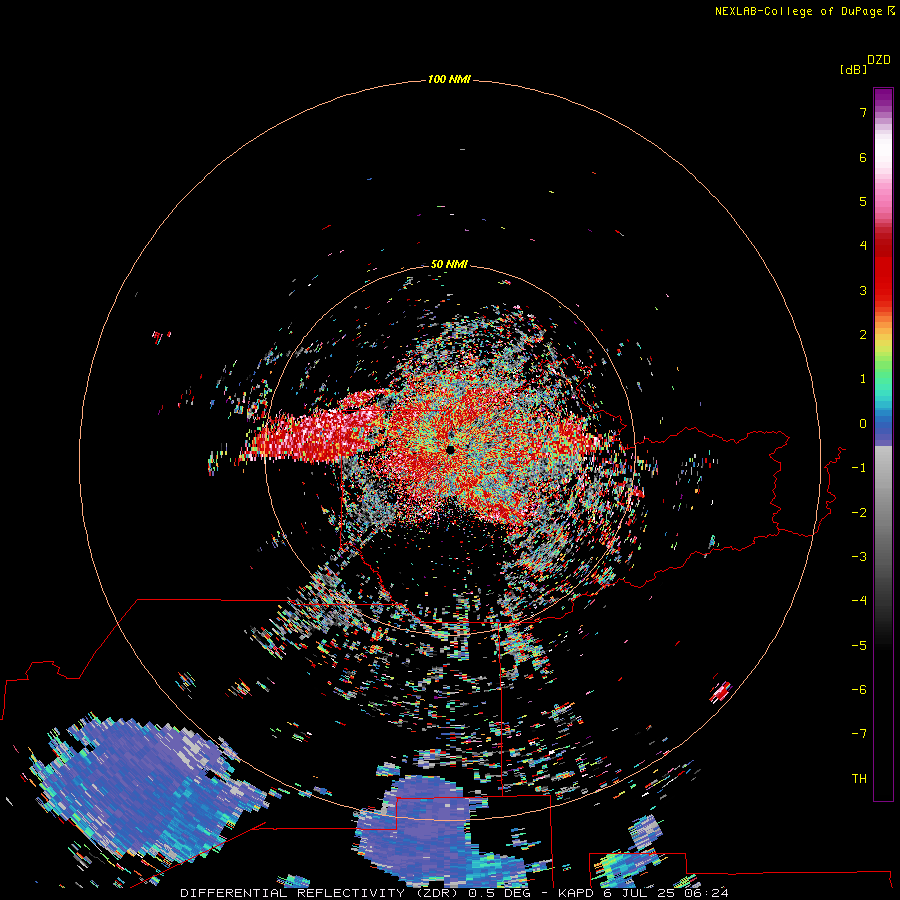Image resolution: width=900 pixels, height=900 pixels.
Task: Click the [dB] units label
Action: pyautogui.click(x=854, y=70)
